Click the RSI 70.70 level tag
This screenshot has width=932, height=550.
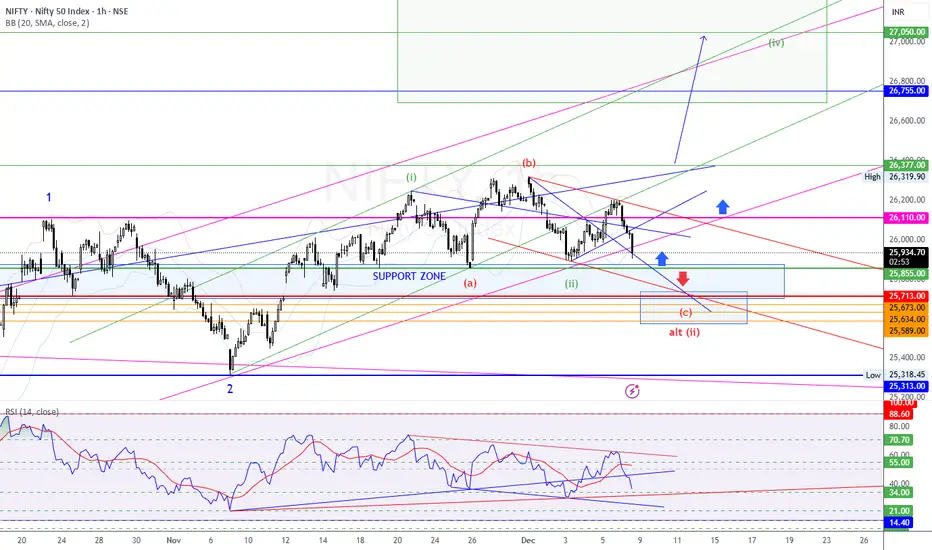tap(899, 440)
